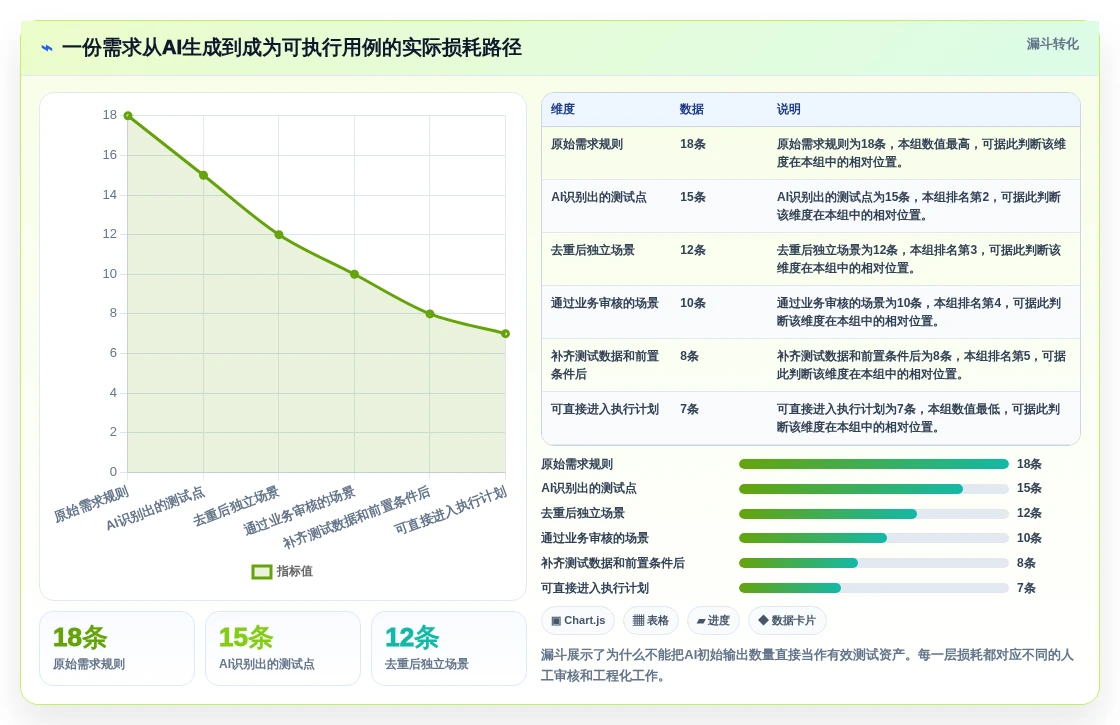1120x725 pixels.
Task: Select the 进度 chip
Action: click(x=713, y=620)
